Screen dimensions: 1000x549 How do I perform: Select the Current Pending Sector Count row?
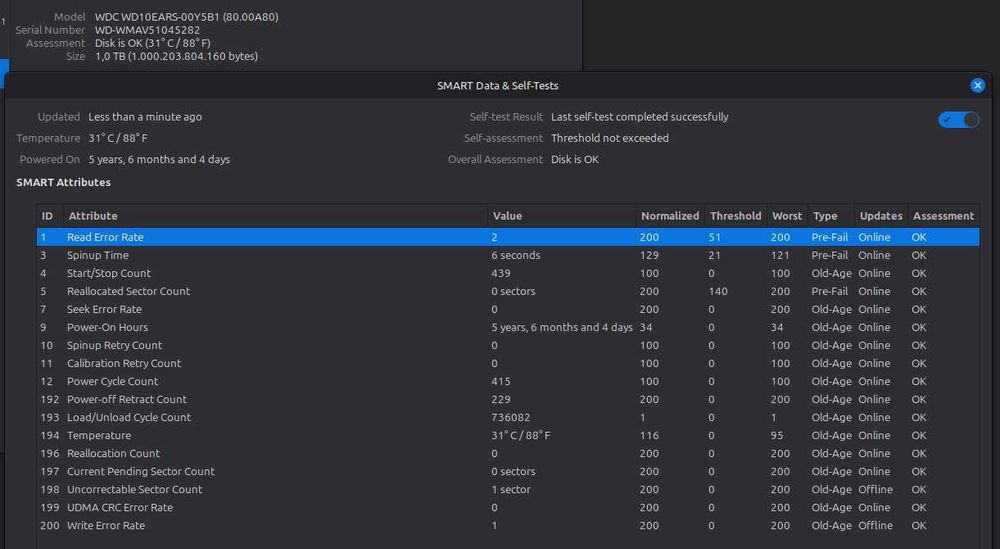coord(508,471)
